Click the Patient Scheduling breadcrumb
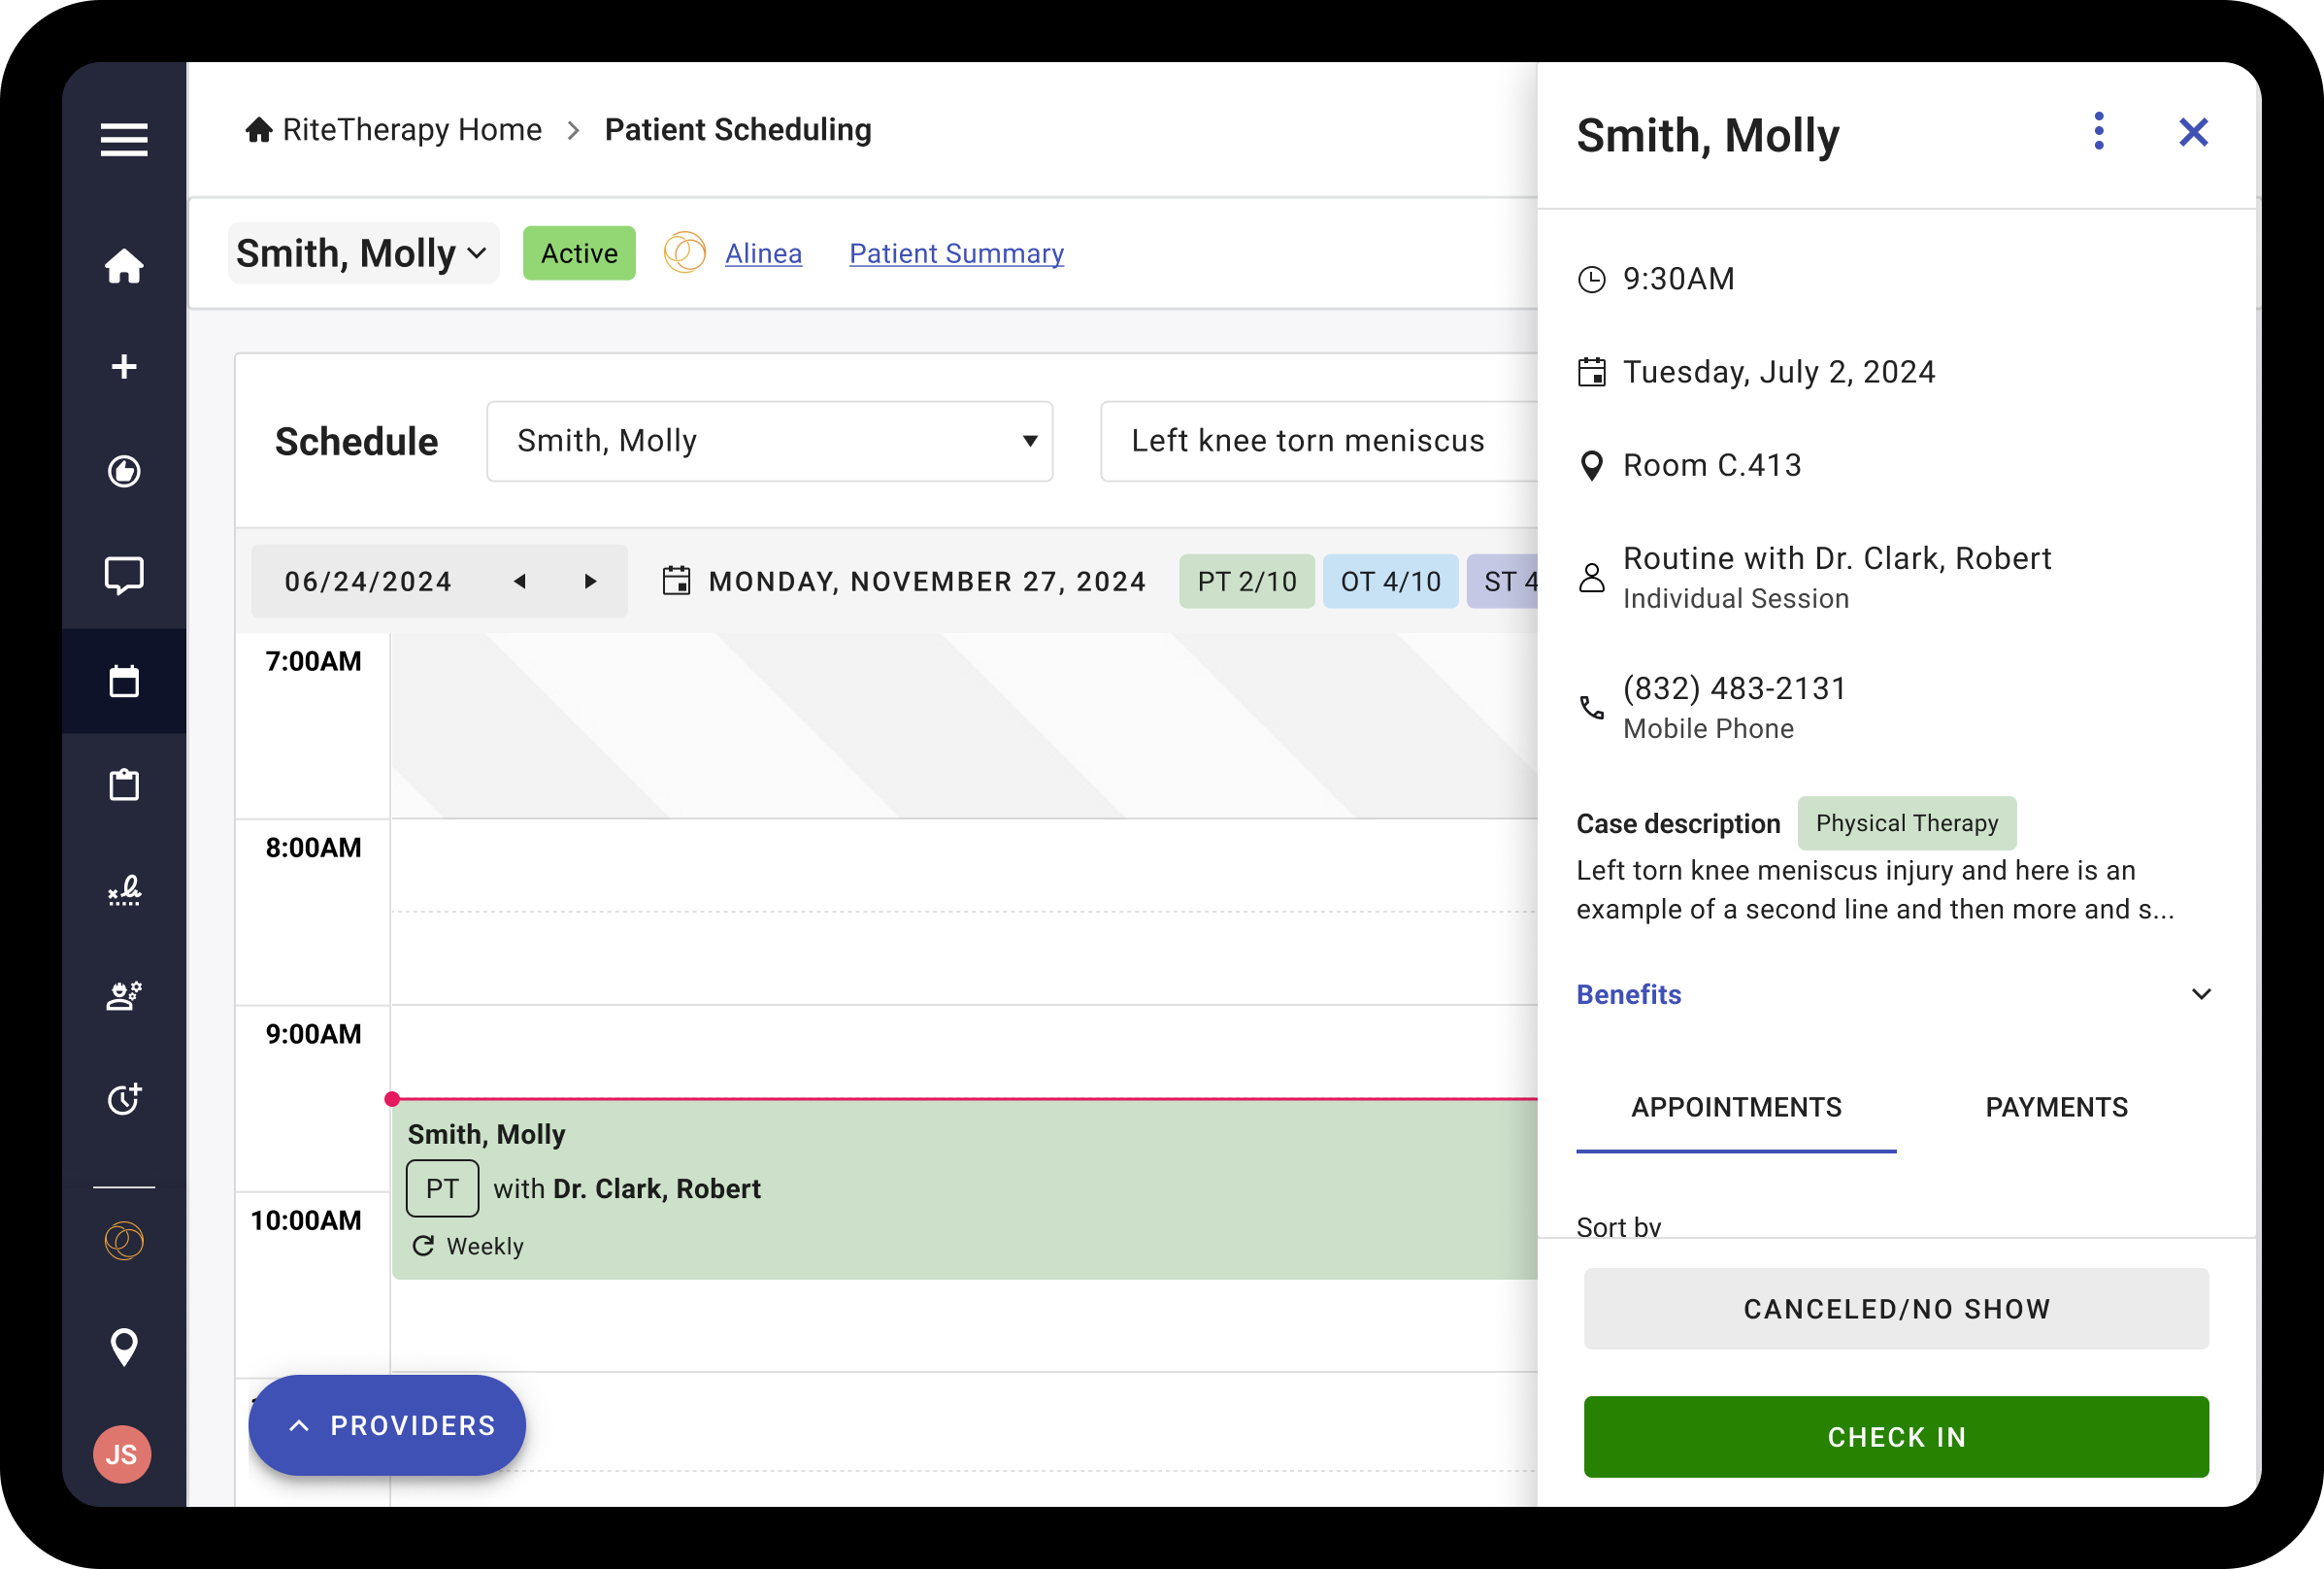Image resolution: width=2324 pixels, height=1569 pixels. 738,130
